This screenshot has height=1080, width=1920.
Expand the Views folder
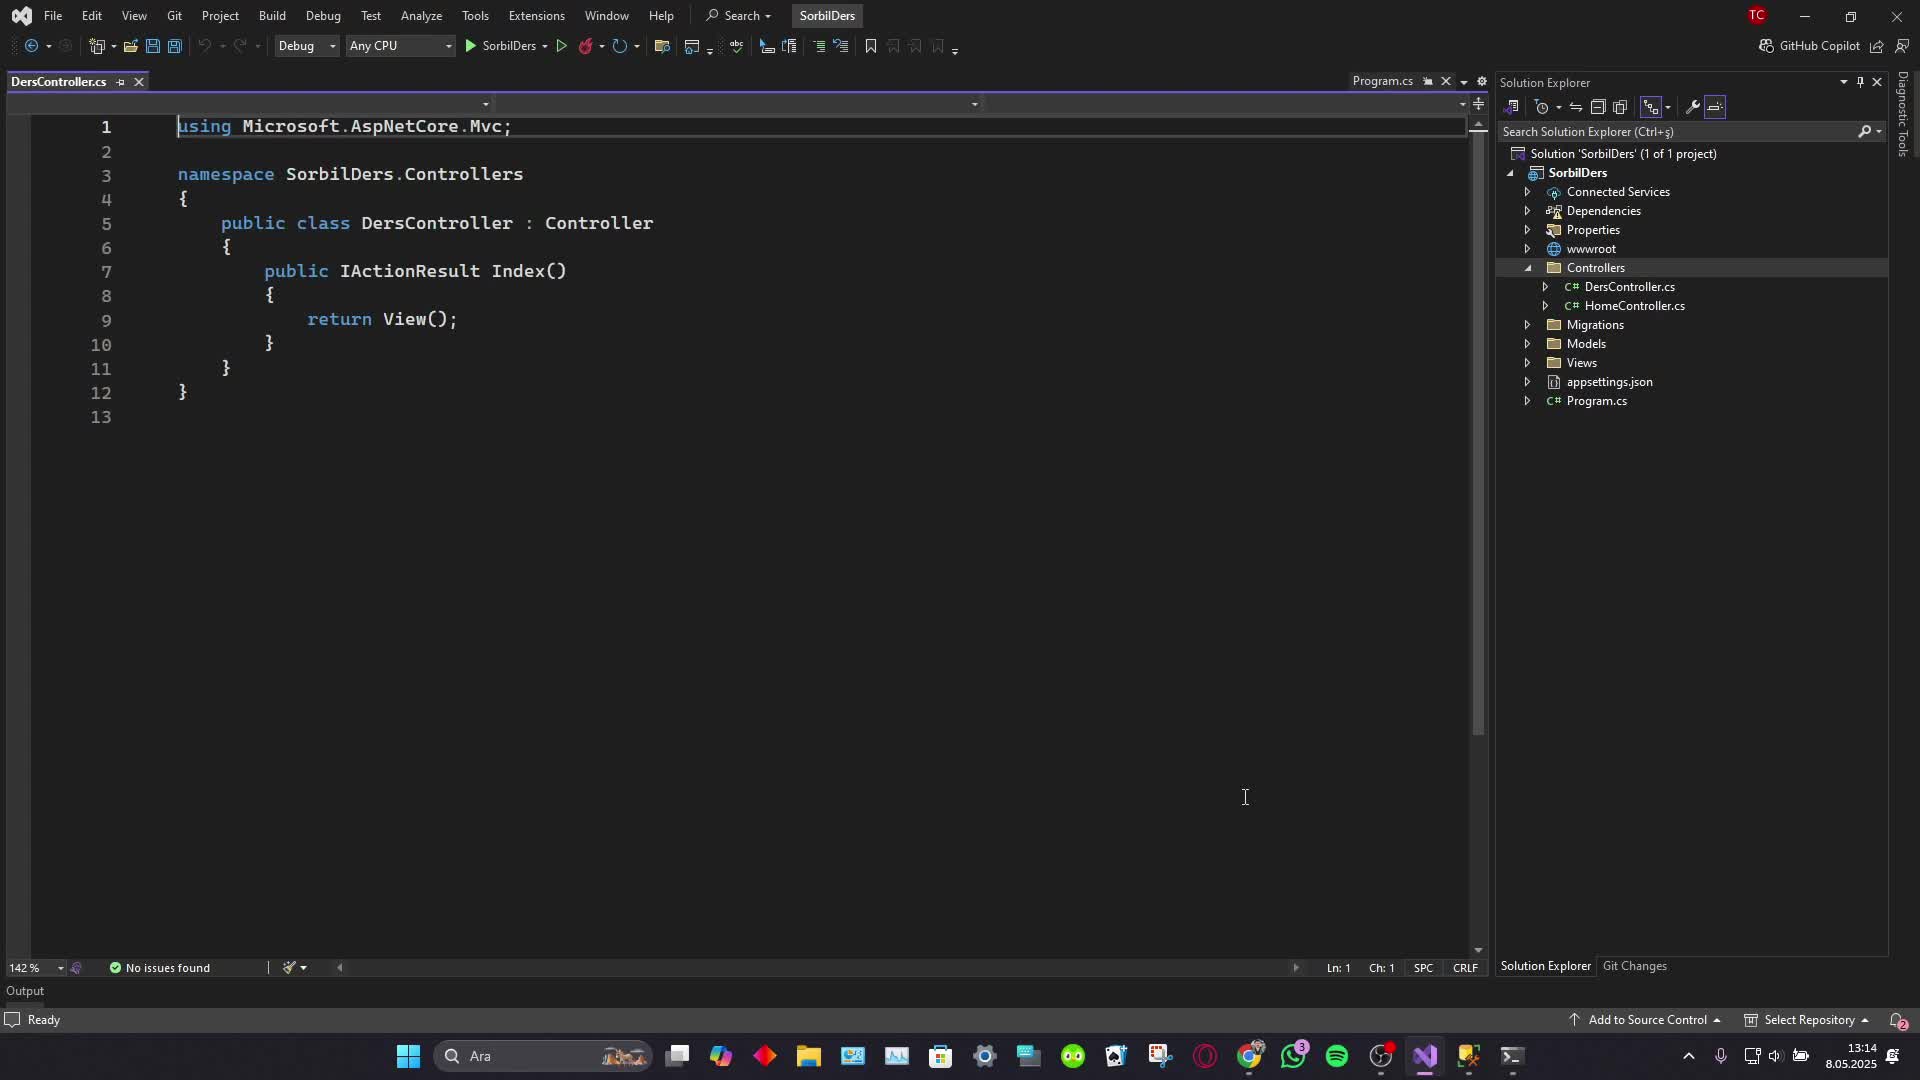point(1527,363)
